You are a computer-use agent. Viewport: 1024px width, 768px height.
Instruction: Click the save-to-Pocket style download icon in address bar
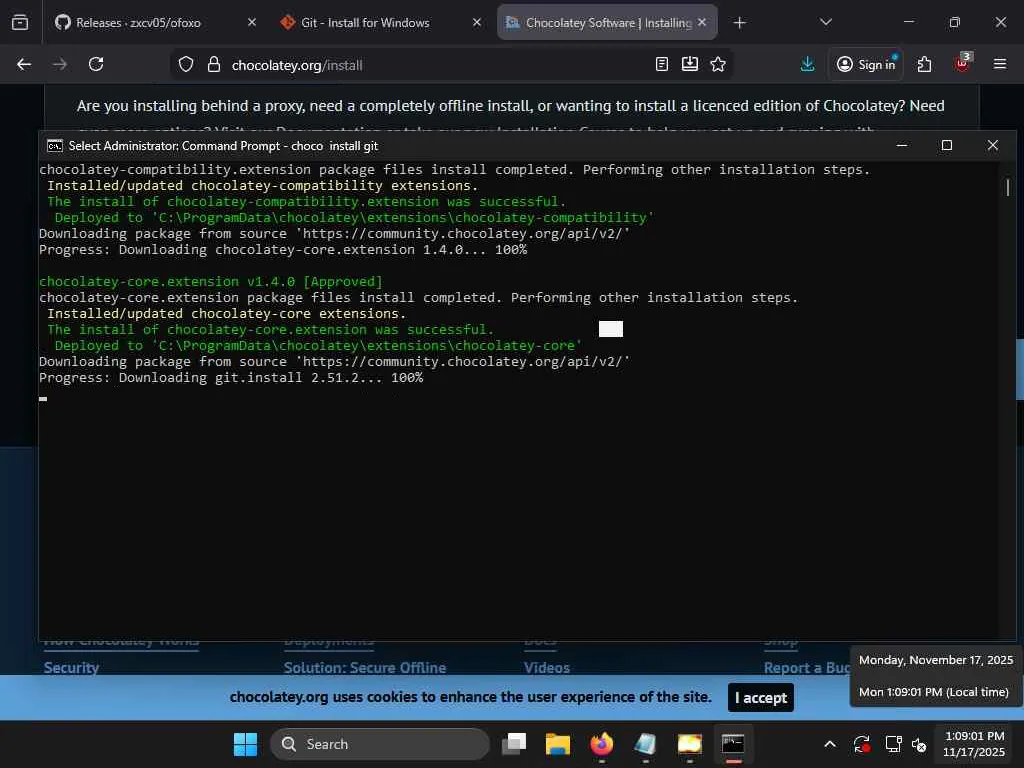coord(690,64)
